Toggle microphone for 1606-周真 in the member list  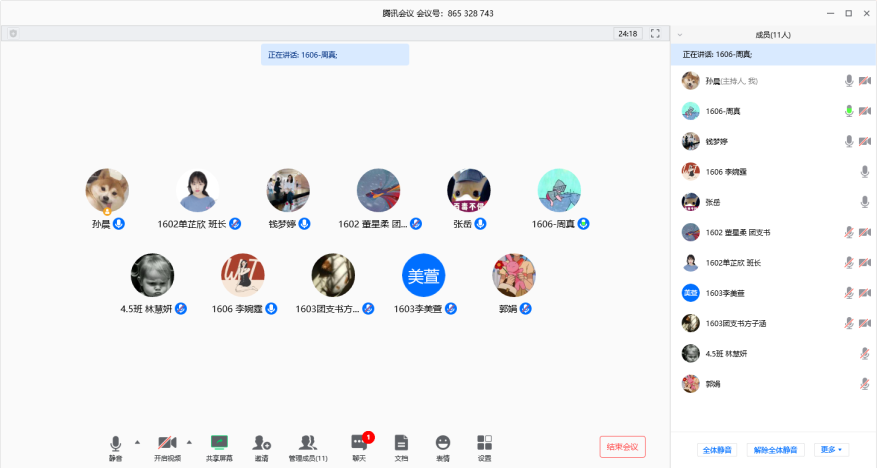(849, 111)
